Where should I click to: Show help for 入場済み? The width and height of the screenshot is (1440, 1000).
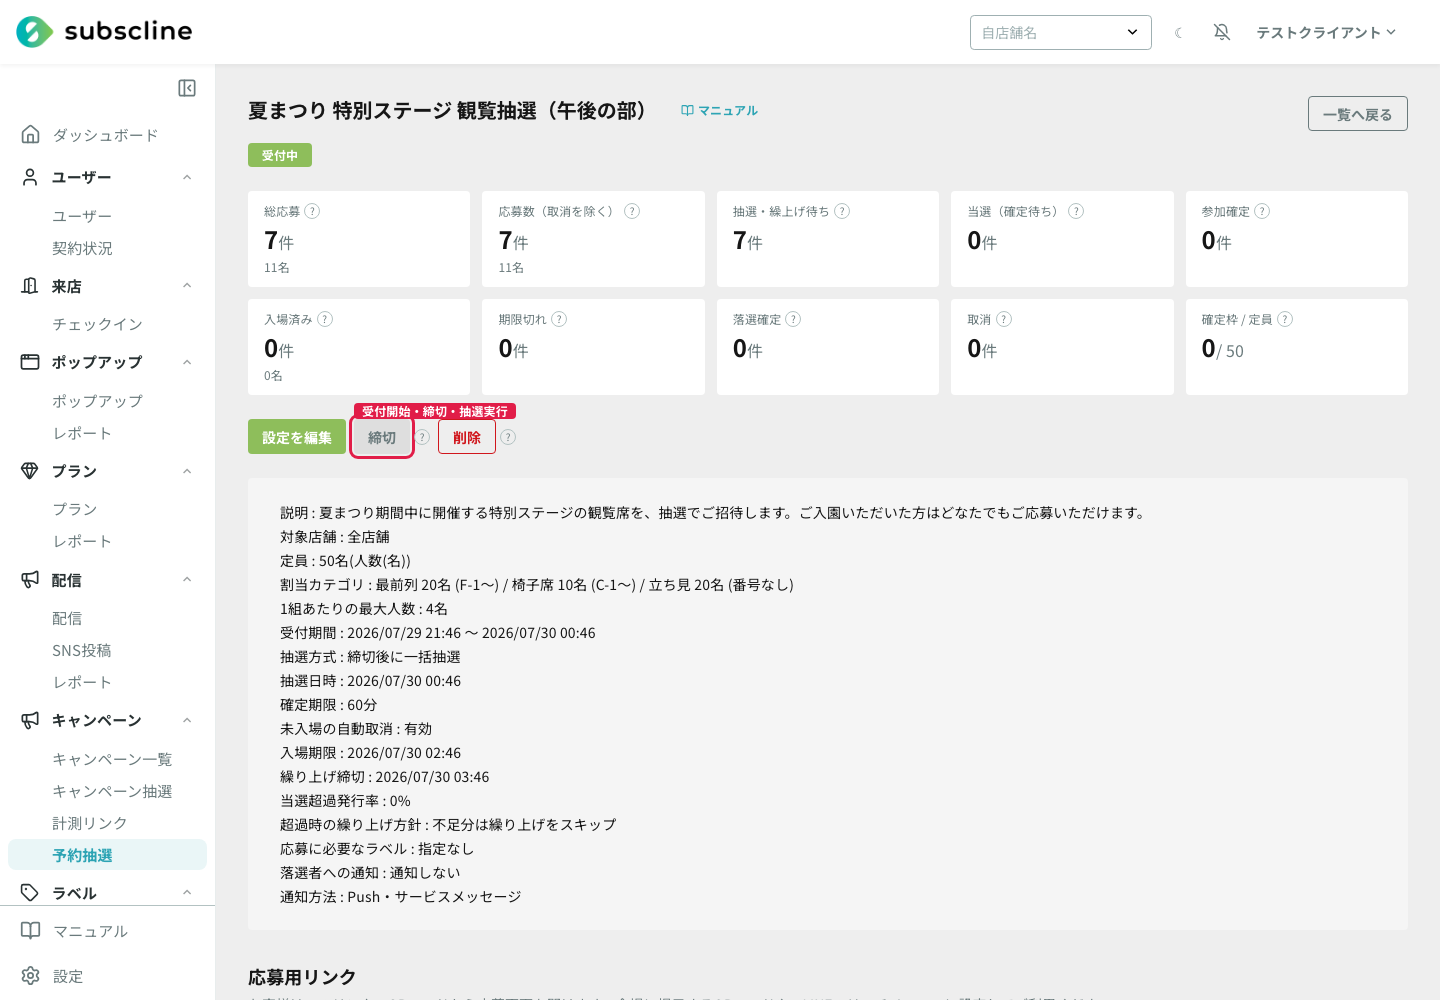point(325,319)
